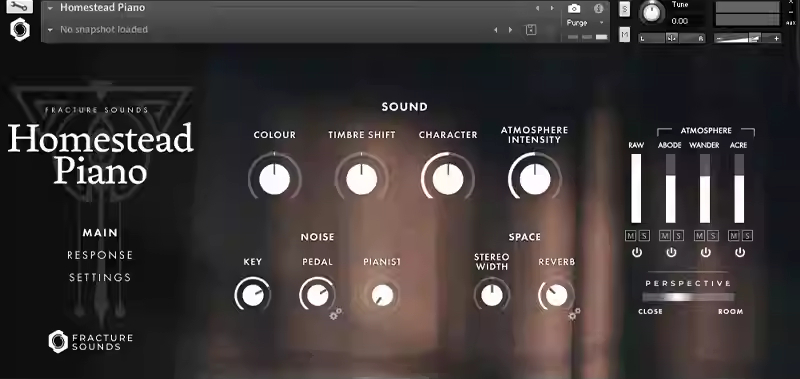Image resolution: width=800 pixels, height=379 pixels.
Task: Open snapshot list dropdown arrow
Action: pos(50,30)
